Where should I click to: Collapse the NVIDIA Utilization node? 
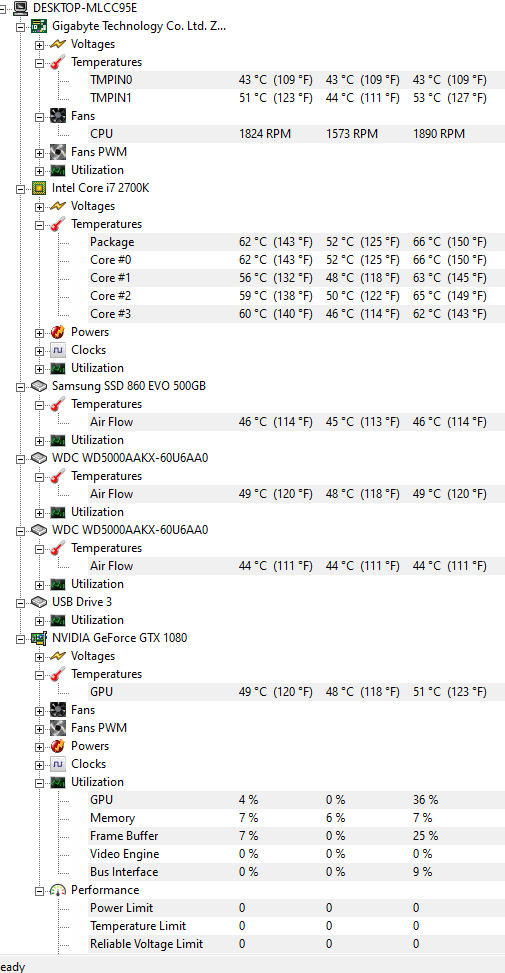tap(40, 782)
